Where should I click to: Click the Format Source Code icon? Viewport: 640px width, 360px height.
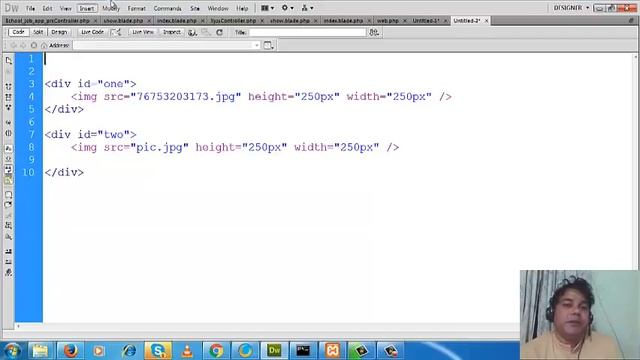(x=9, y=273)
